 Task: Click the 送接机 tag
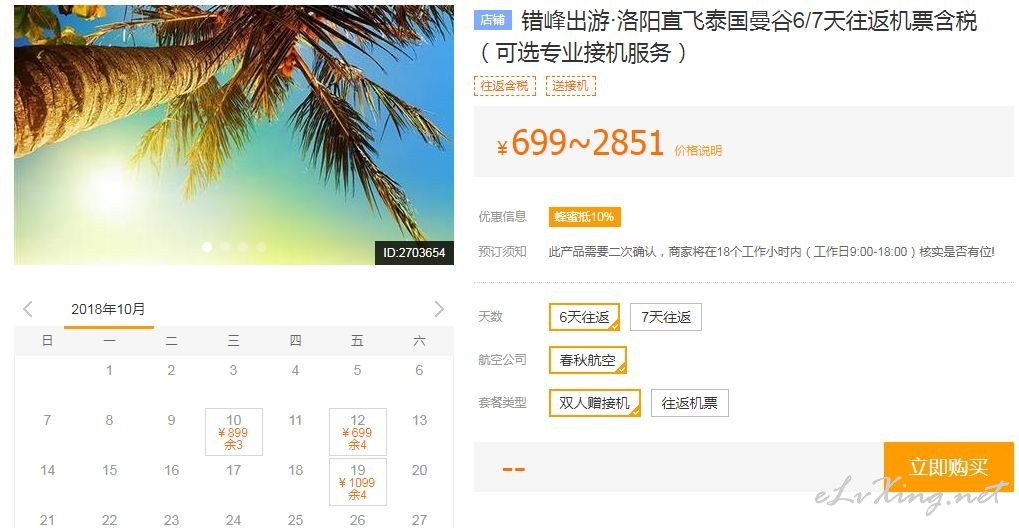(571, 86)
